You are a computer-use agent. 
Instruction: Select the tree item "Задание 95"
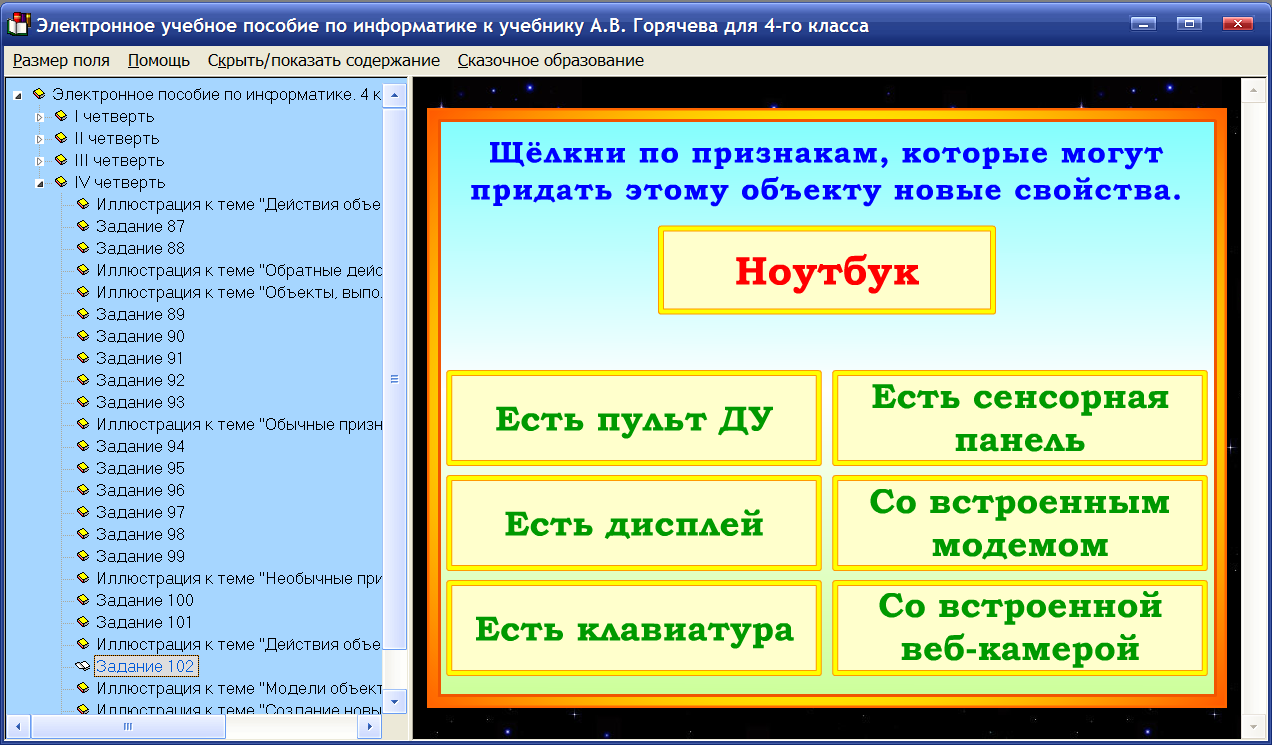point(140,467)
